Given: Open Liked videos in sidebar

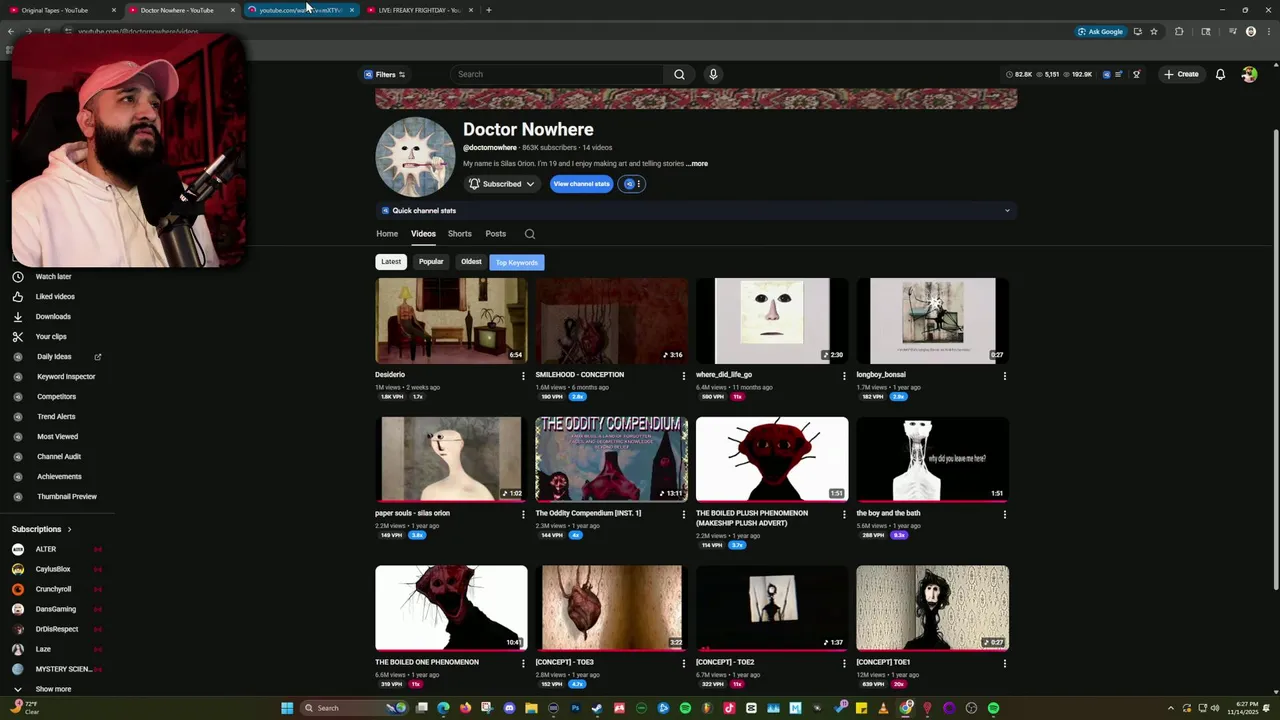Looking at the screenshot, I should pyautogui.click(x=57, y=297).
